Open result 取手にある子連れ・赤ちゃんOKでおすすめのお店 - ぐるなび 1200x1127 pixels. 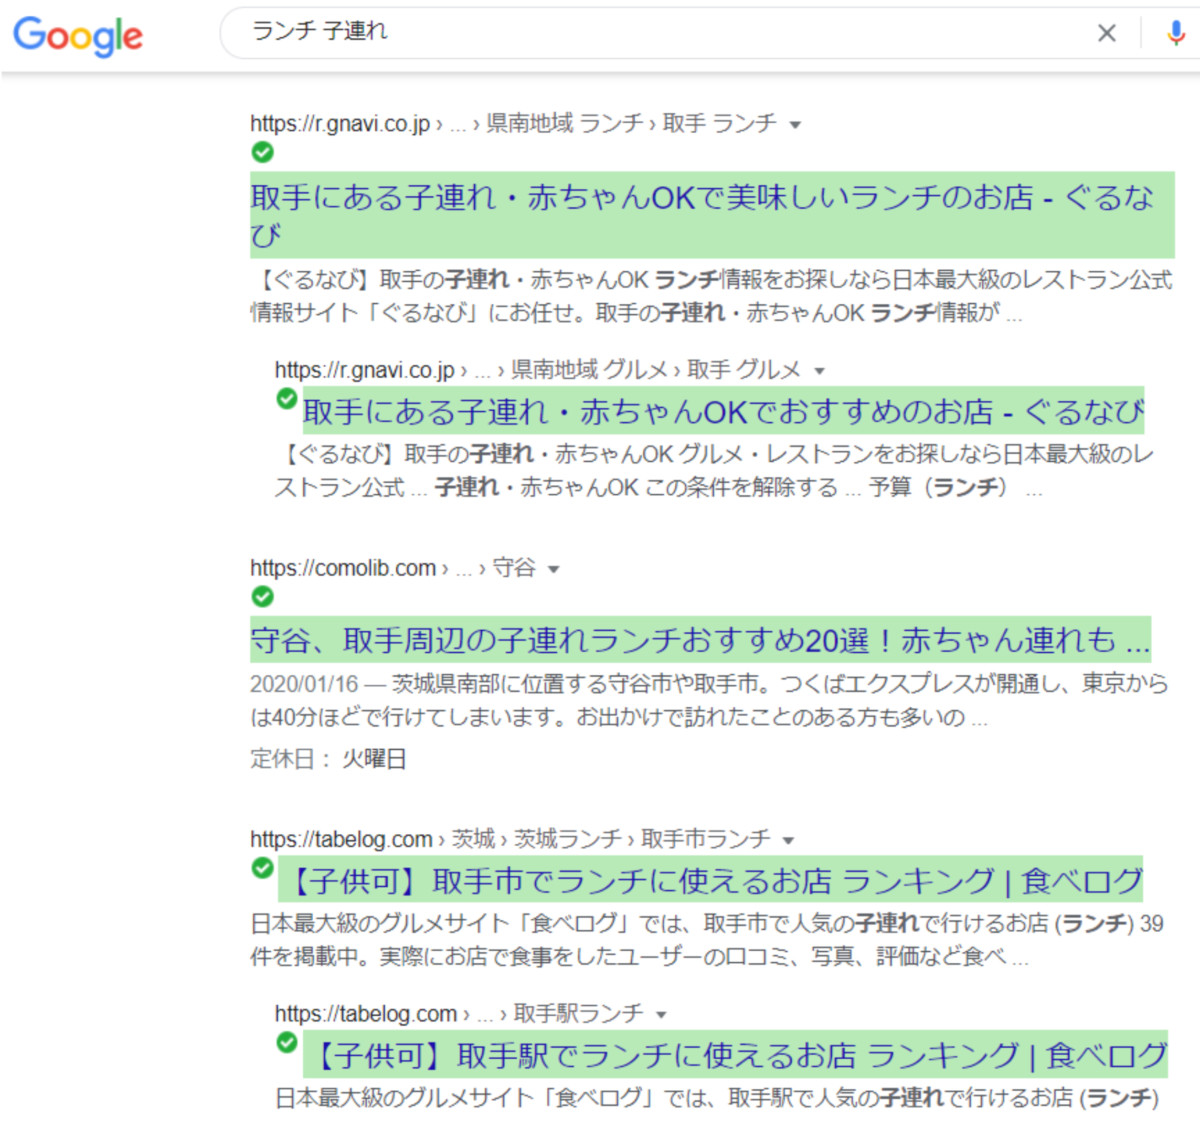click(723, 411)
